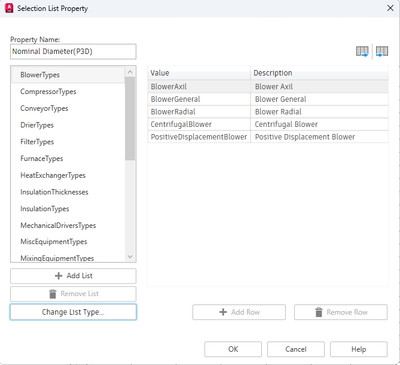Select the CentrifugalBlower value cell
Image resolution: width=400 pixels, height=365 pixels.
pyautogui.click(x=199, y=124)
